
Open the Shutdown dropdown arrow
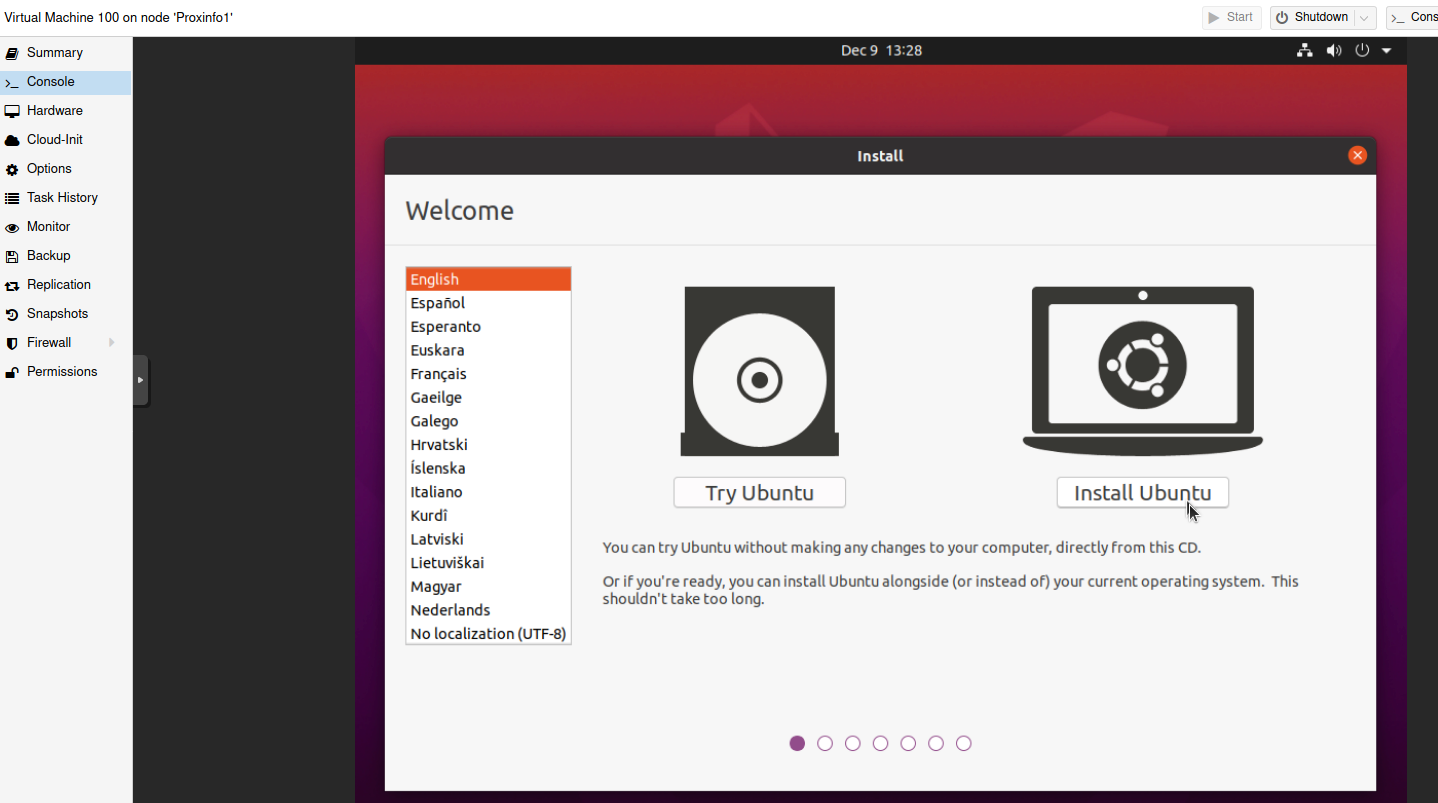1365,18
